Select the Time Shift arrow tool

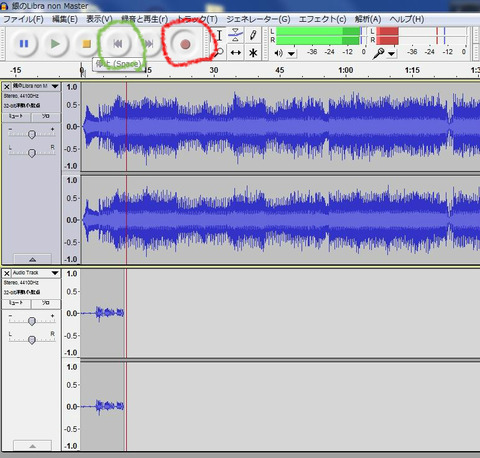236,53
